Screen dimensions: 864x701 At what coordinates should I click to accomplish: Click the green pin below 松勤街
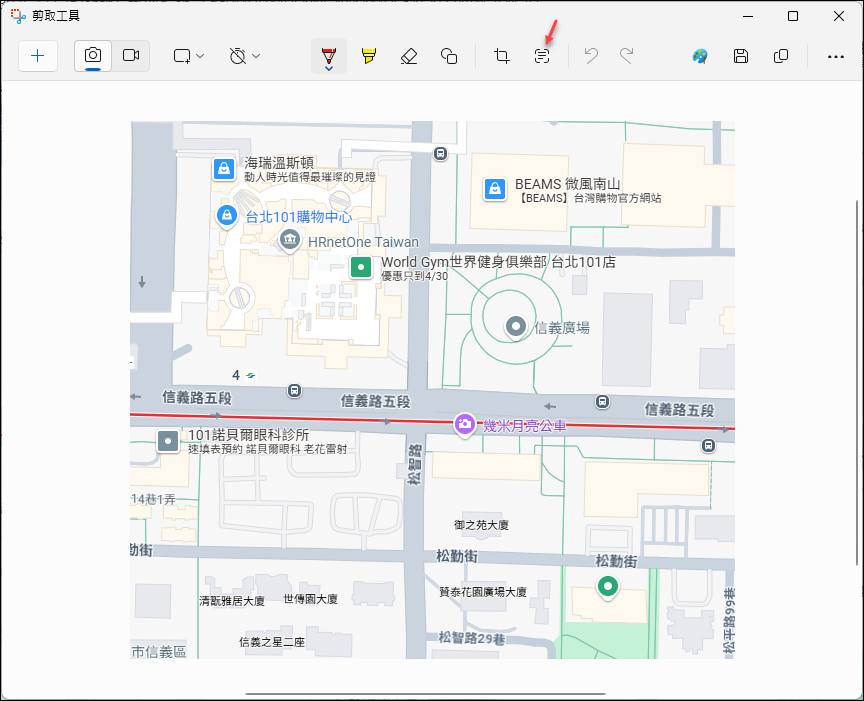608,587
